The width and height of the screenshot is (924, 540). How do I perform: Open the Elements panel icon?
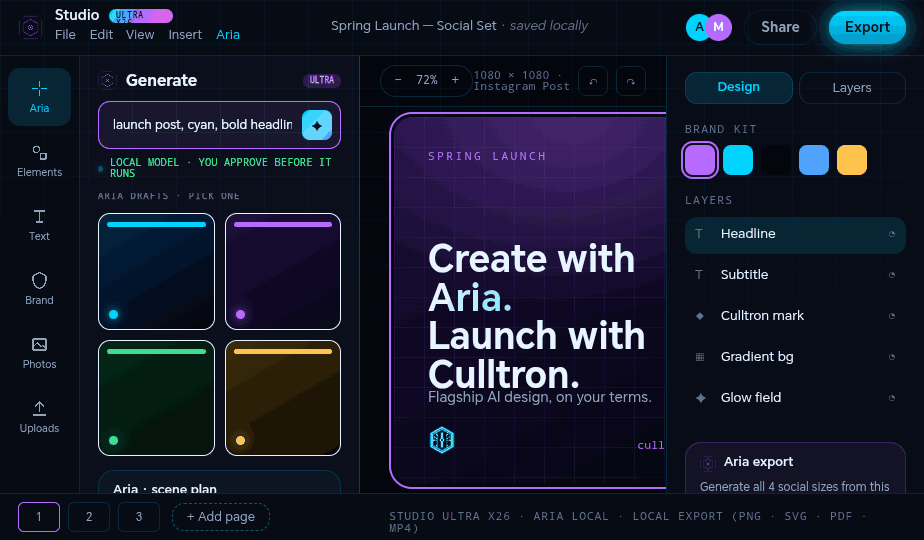[x=39, y=153]
